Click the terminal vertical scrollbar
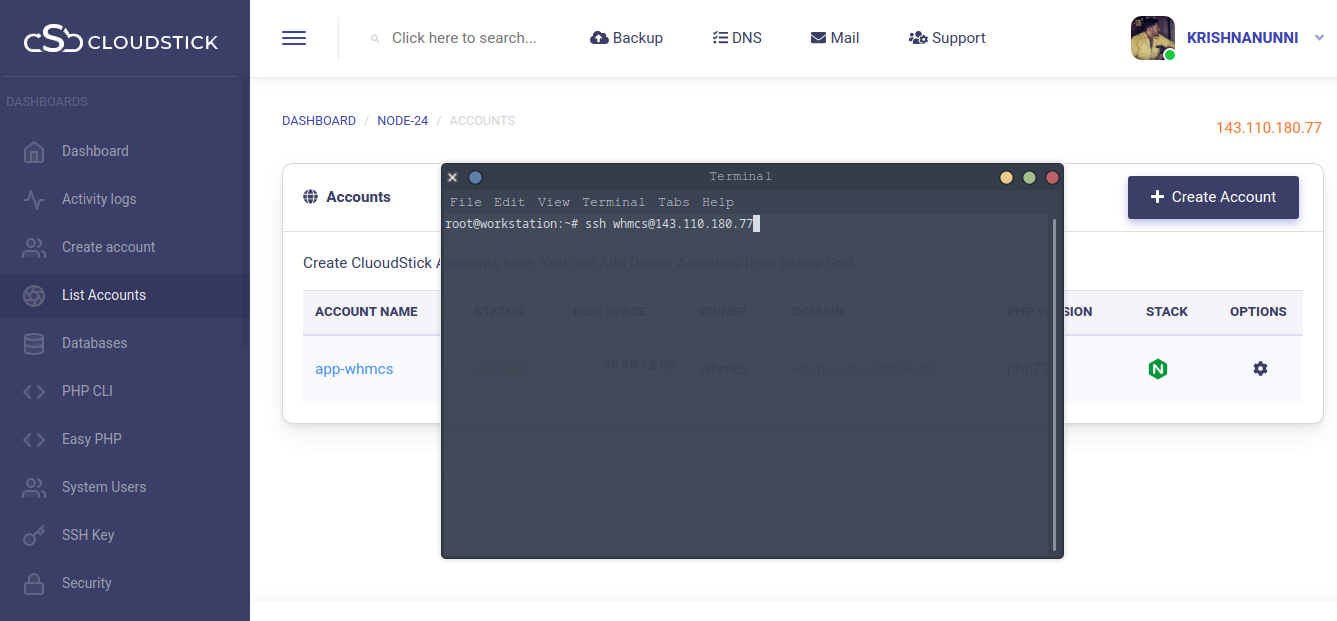 tap(1054, 384)
